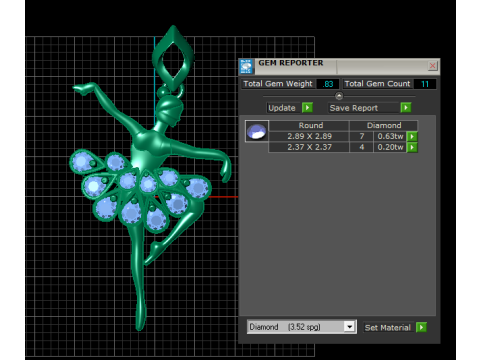Viewport: 480px width, 360px height.
Task: Click the Gem Reporter app icon
Action: (246, 66)
